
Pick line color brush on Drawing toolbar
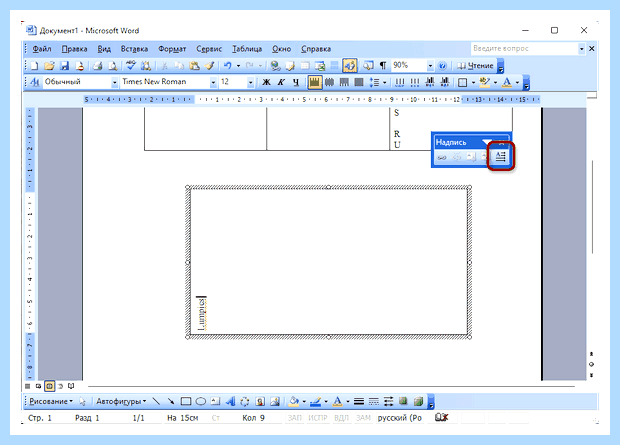[x=315, y=401]
